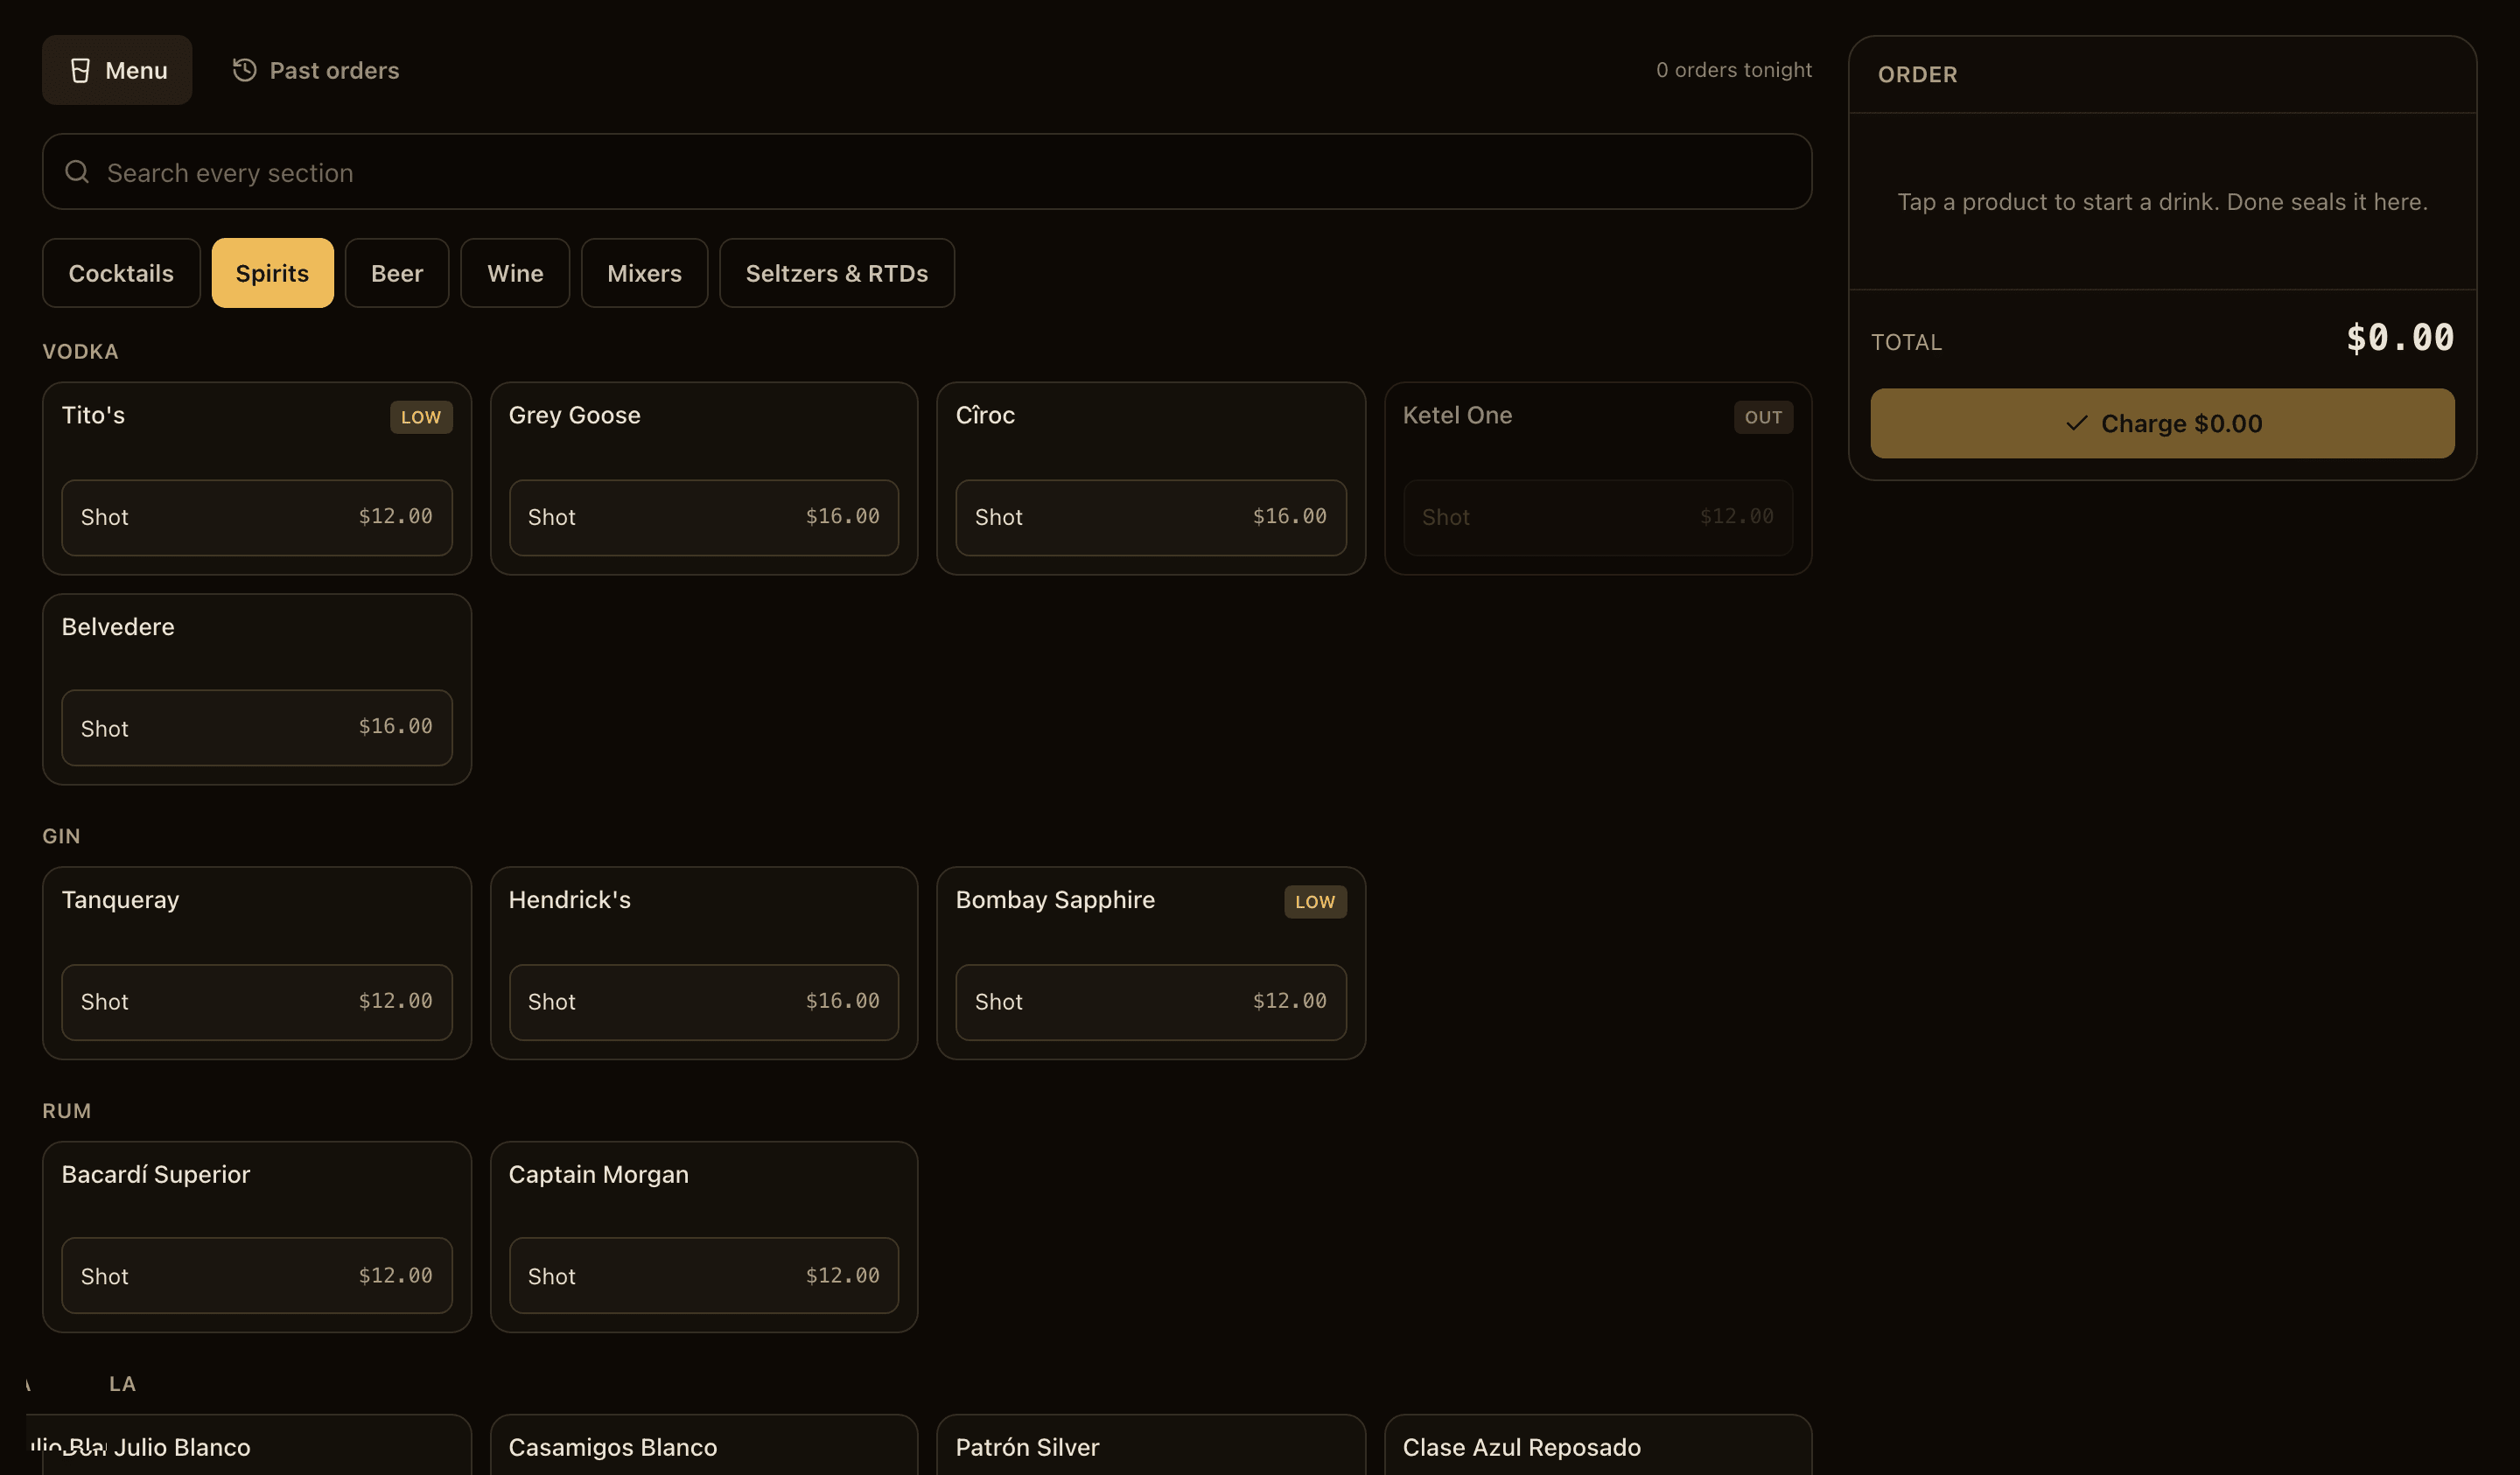The width and height of the screenshot is (2520, 1475).
Task: Click the LOW badge on Bombay Sapphire
Action: pos(1315,902)
